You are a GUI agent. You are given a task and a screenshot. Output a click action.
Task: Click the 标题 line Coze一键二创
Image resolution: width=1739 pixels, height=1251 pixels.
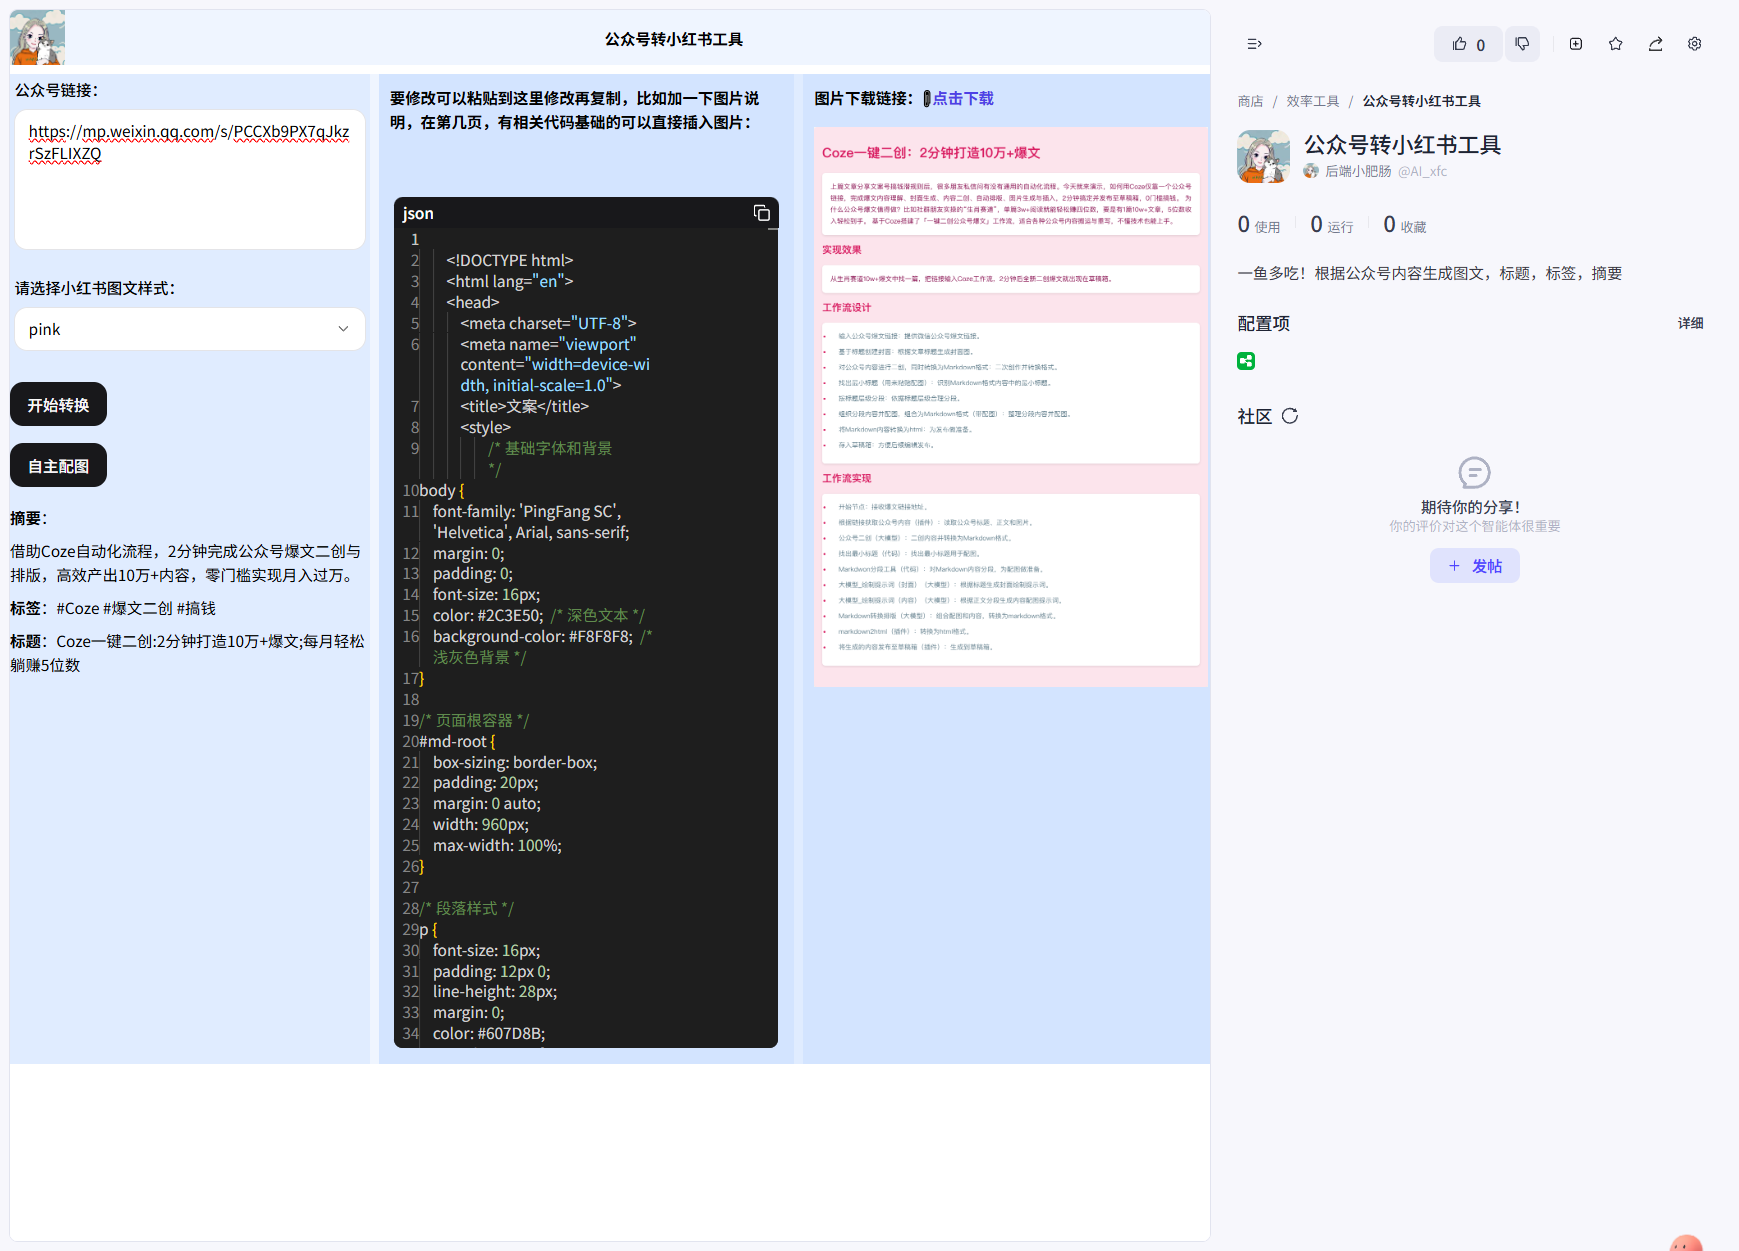(187, 653)
